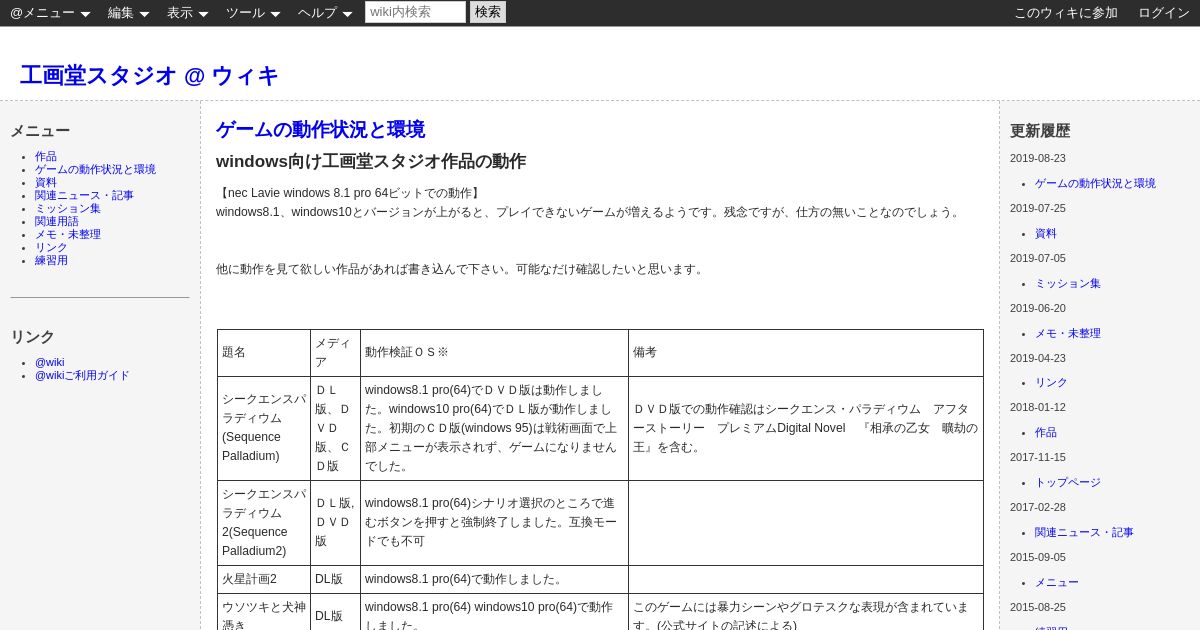The width and height of the screenshot is (1200, 630).
Task: Open 練習用 in the left menu
Action: [51, 261]
